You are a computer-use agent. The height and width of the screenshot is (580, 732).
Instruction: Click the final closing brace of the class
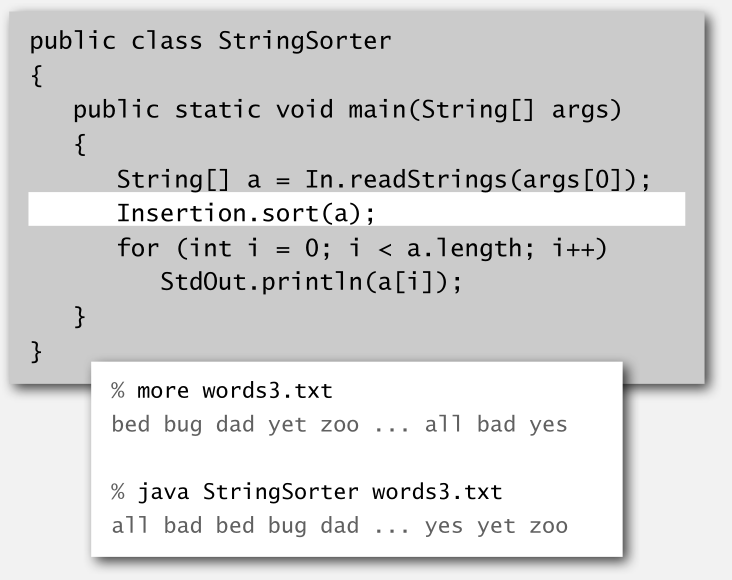click(x=36, y=352)
